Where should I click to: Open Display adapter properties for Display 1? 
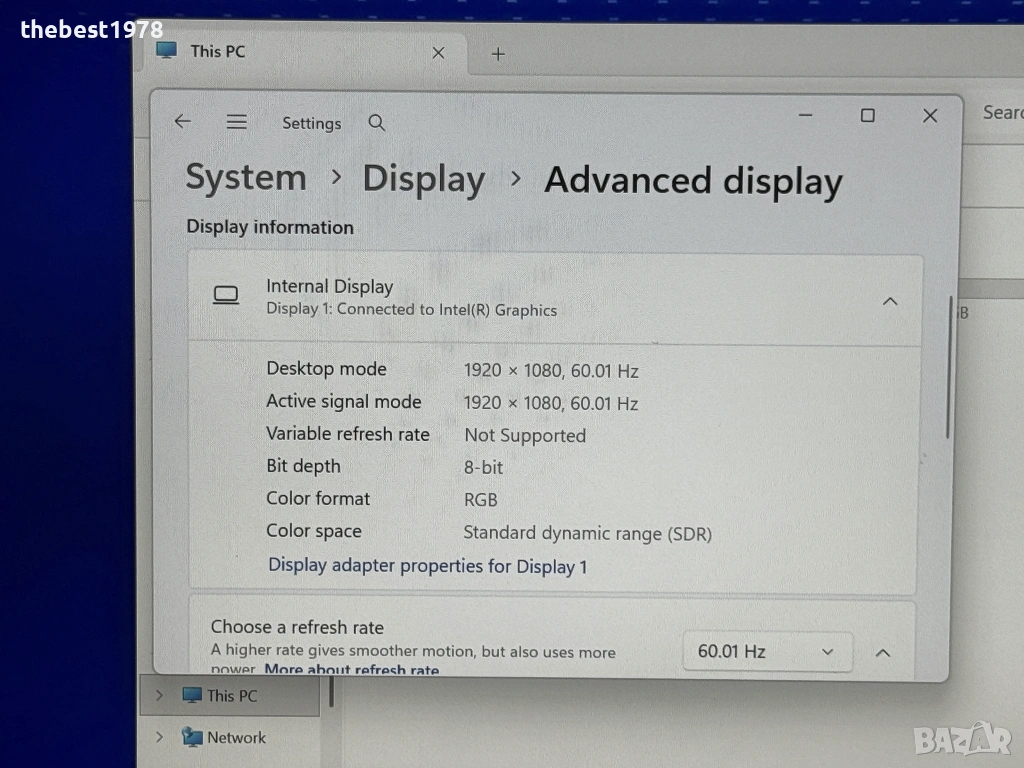[x=428, y=566]
